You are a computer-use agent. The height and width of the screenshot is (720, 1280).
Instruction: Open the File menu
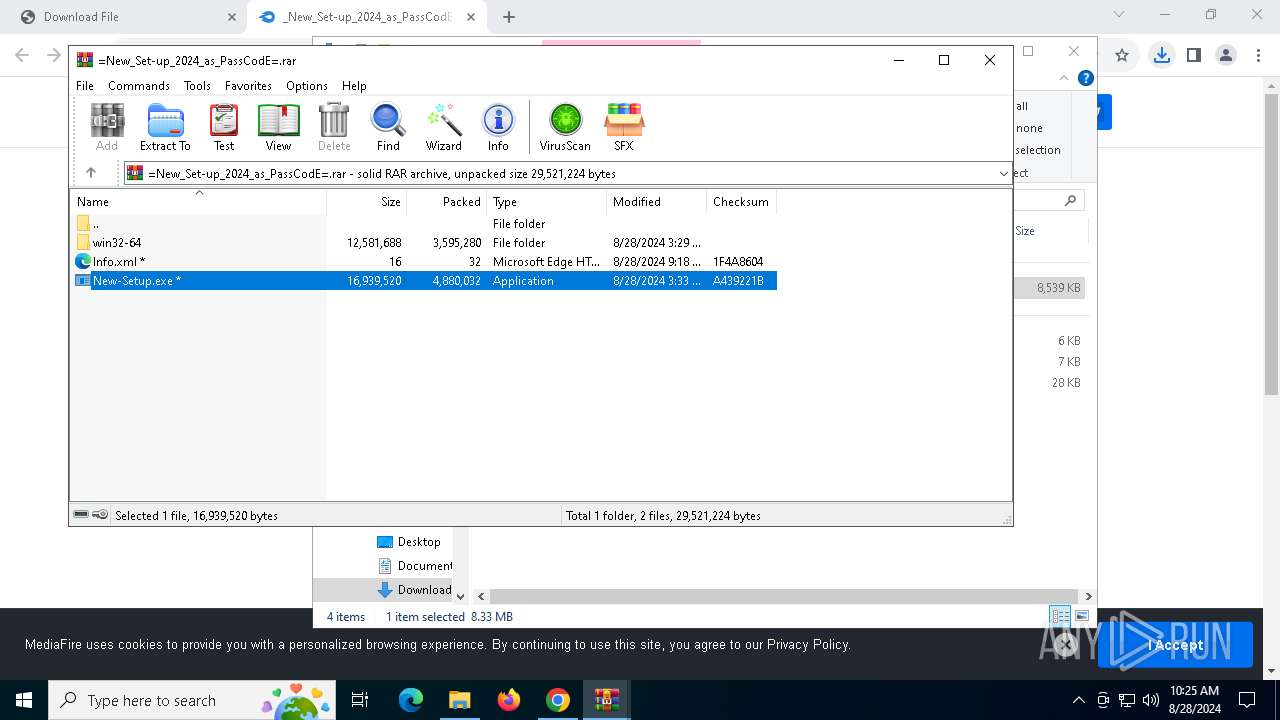pos(85,86)
